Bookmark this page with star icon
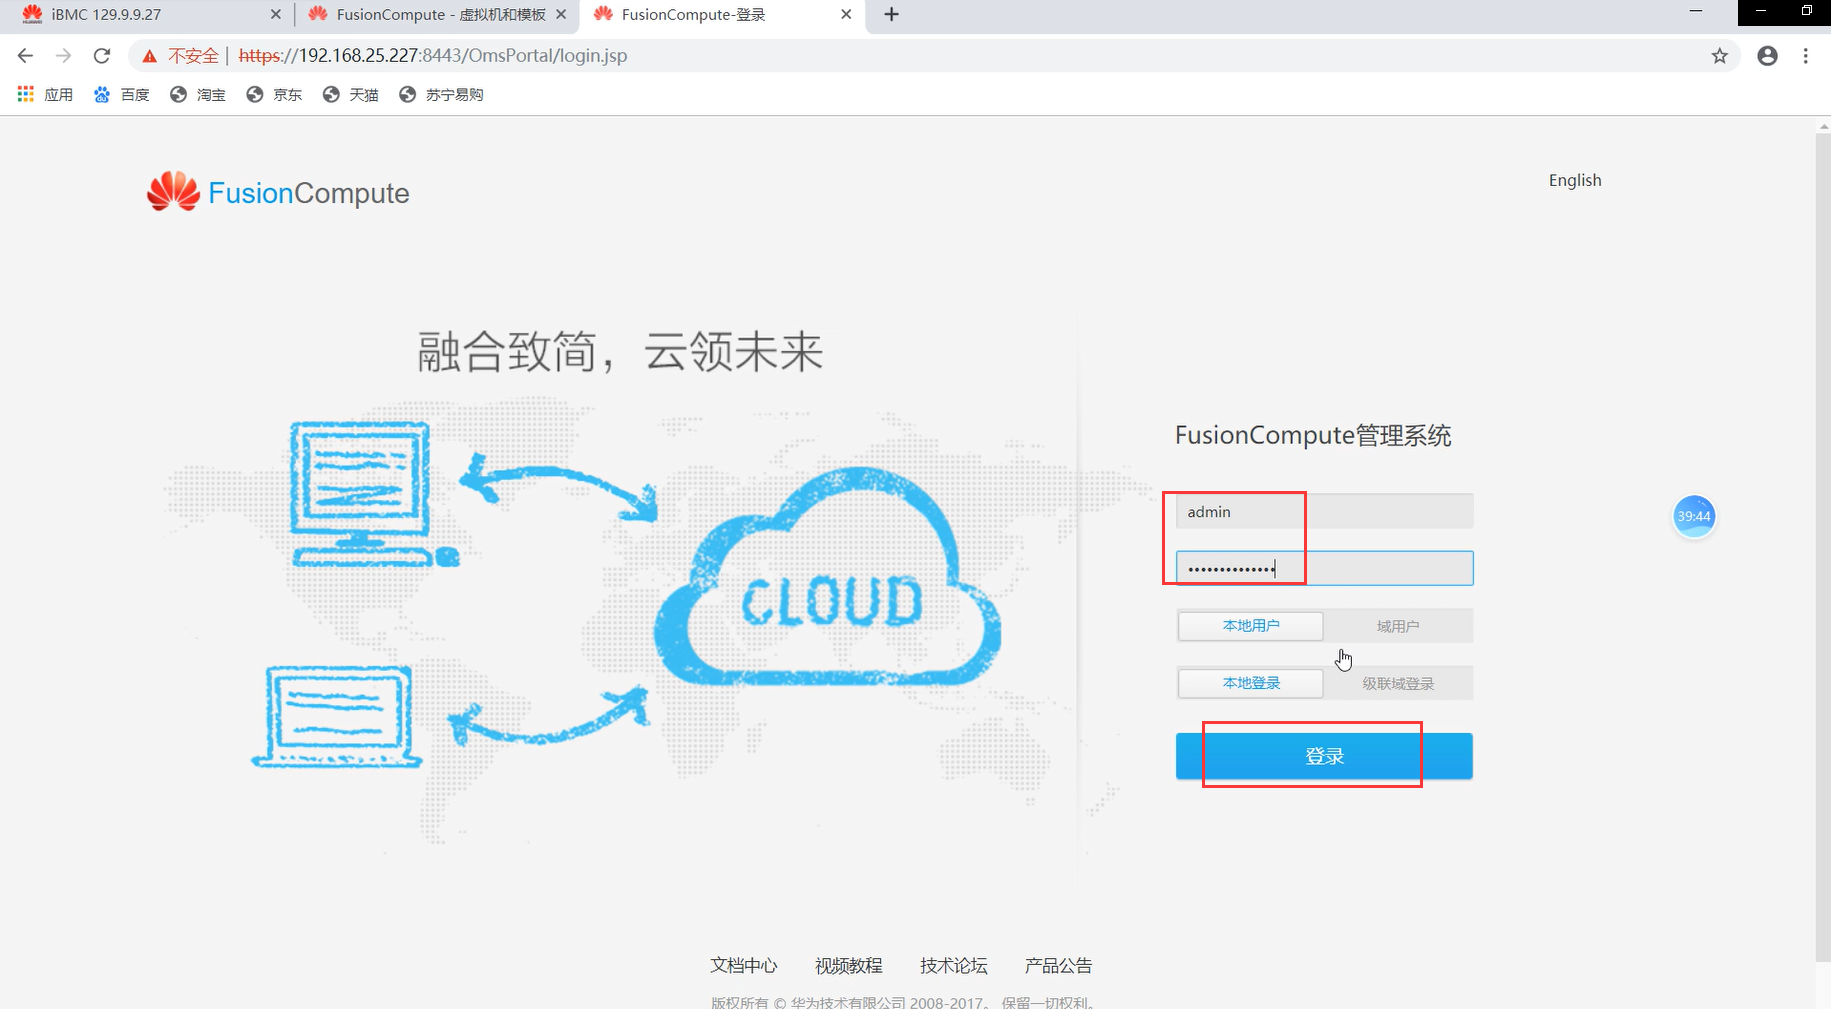The height and width of the screenshot is (1009, 1831). point(1719,56)
